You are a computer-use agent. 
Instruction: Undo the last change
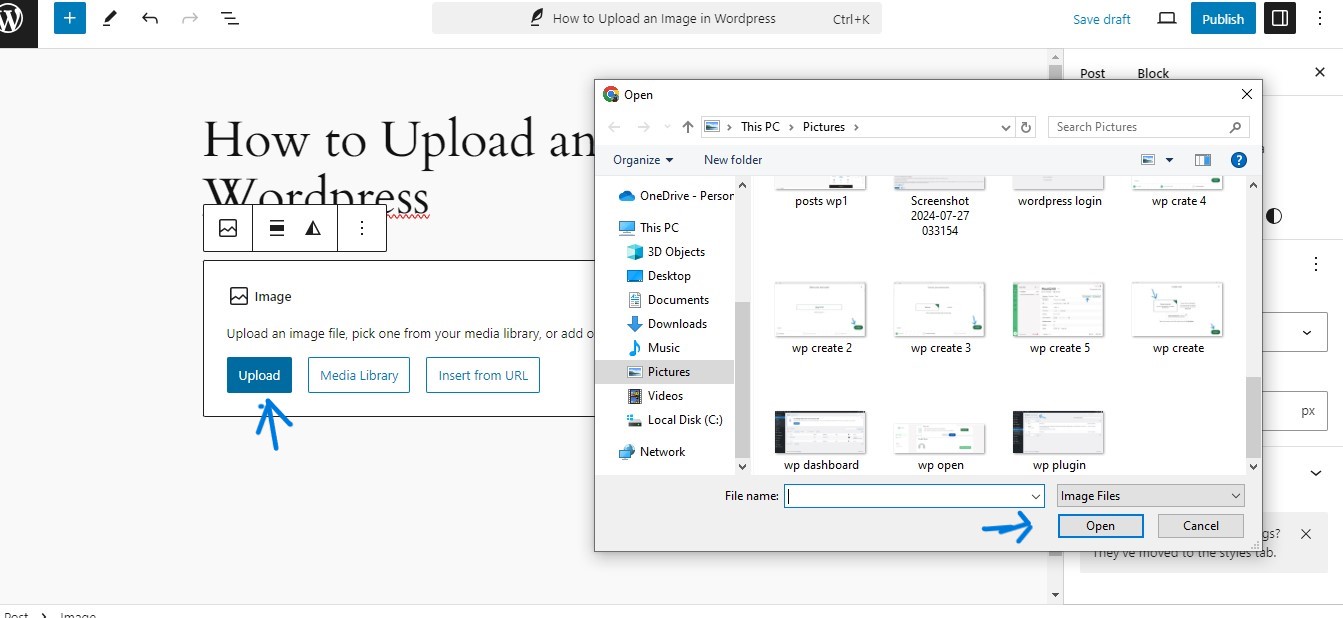tap(150, 18)
